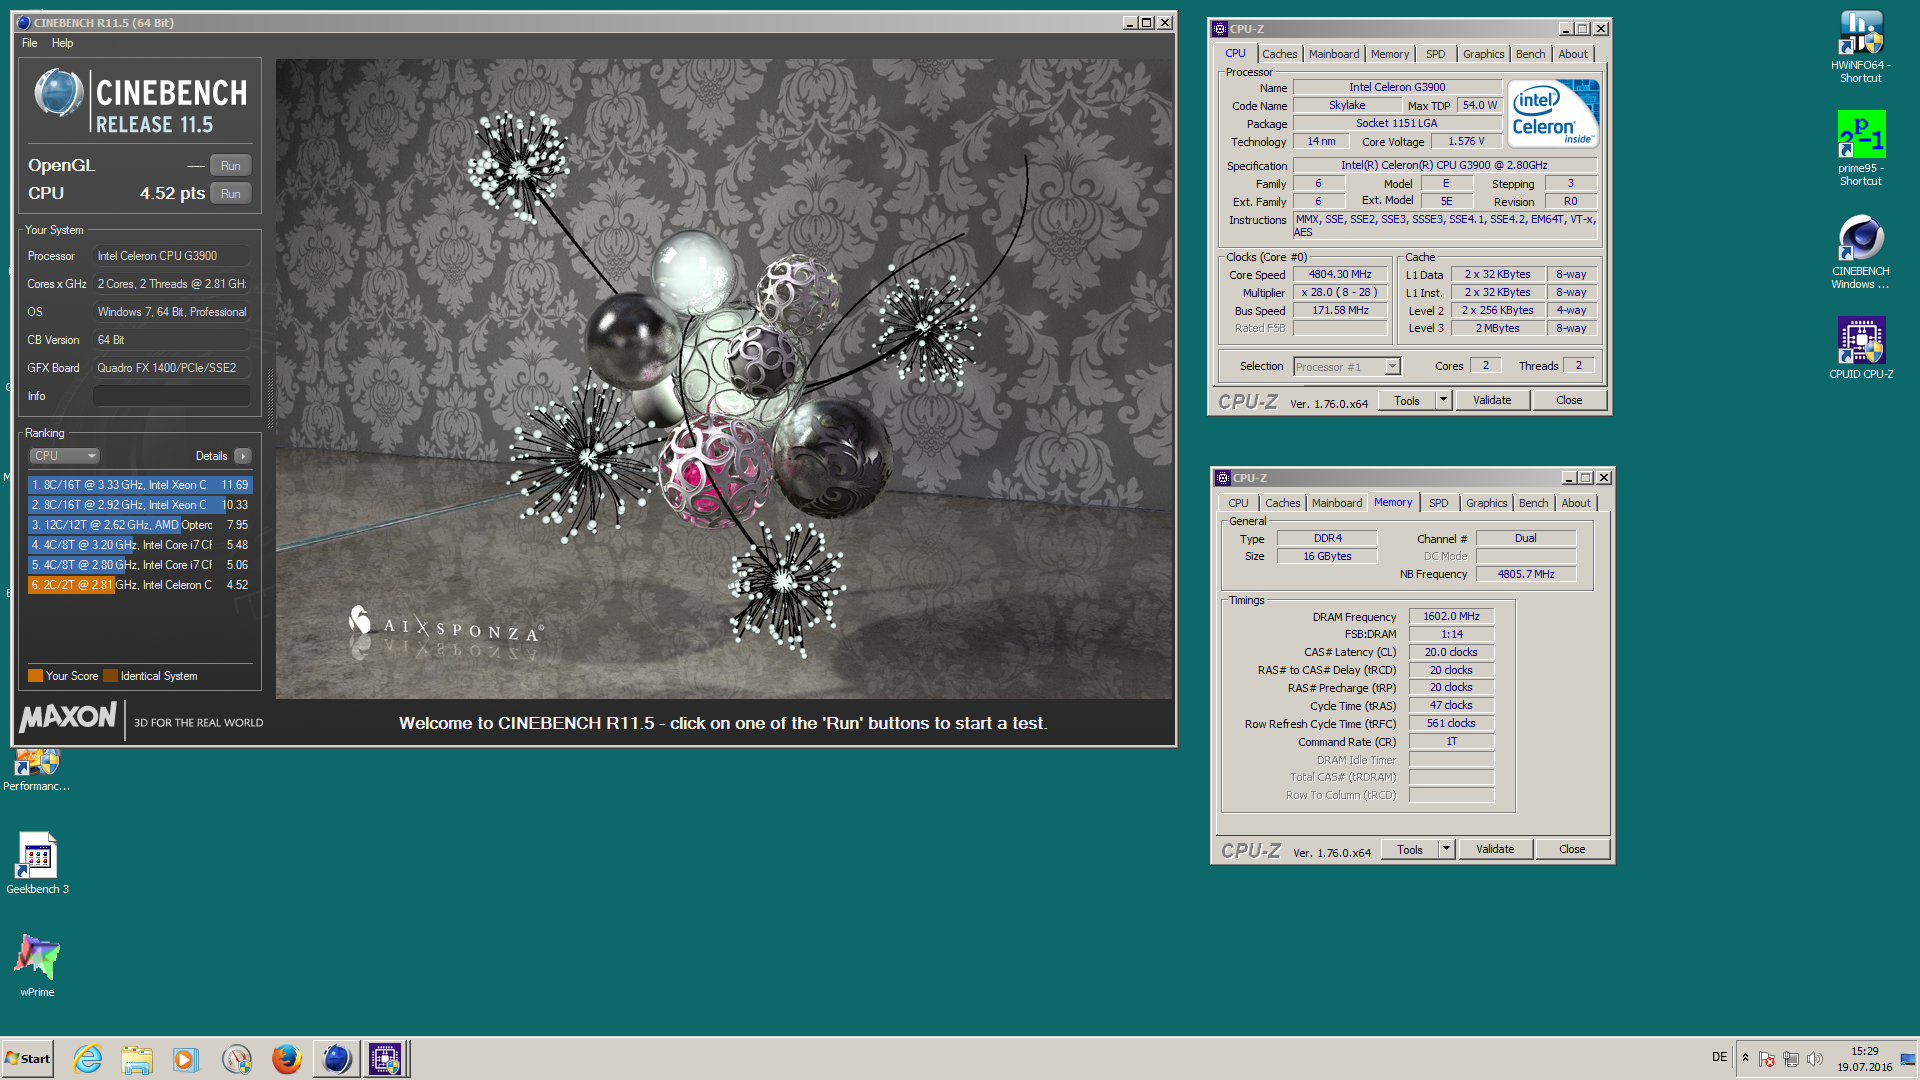Click MAXON logo

68,717
